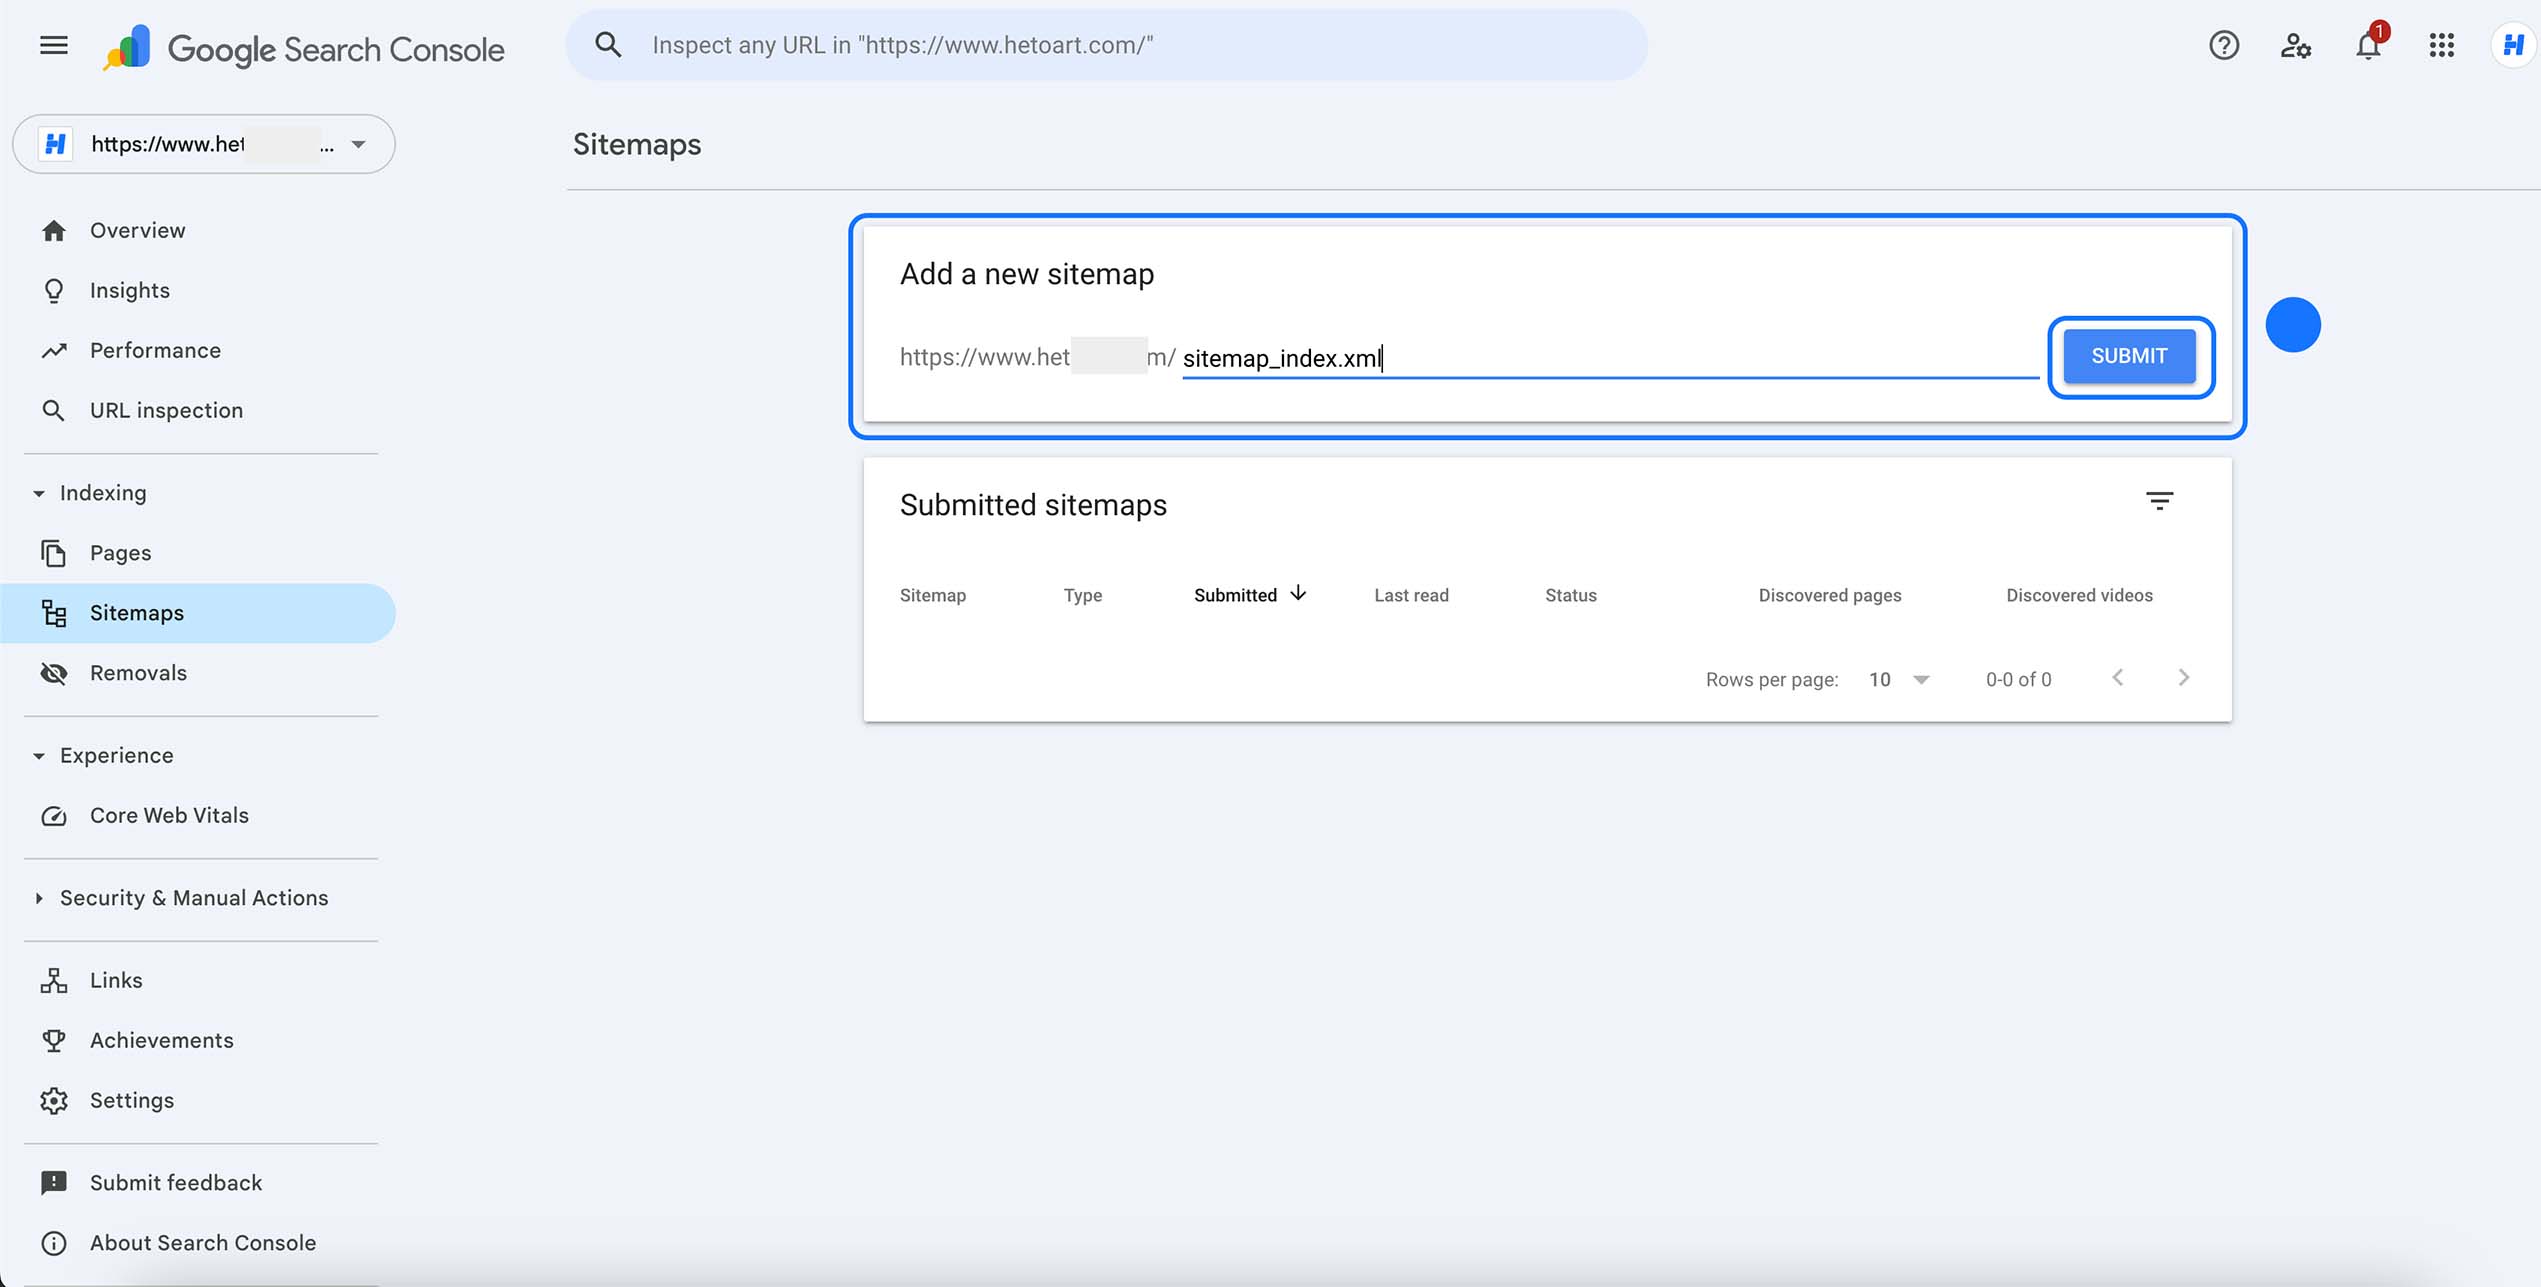Open Settings via the gear icon
Image resolution: width=2541 pixels, height=1287 pixels.
pyautogui.click(x=53, y=1100)
